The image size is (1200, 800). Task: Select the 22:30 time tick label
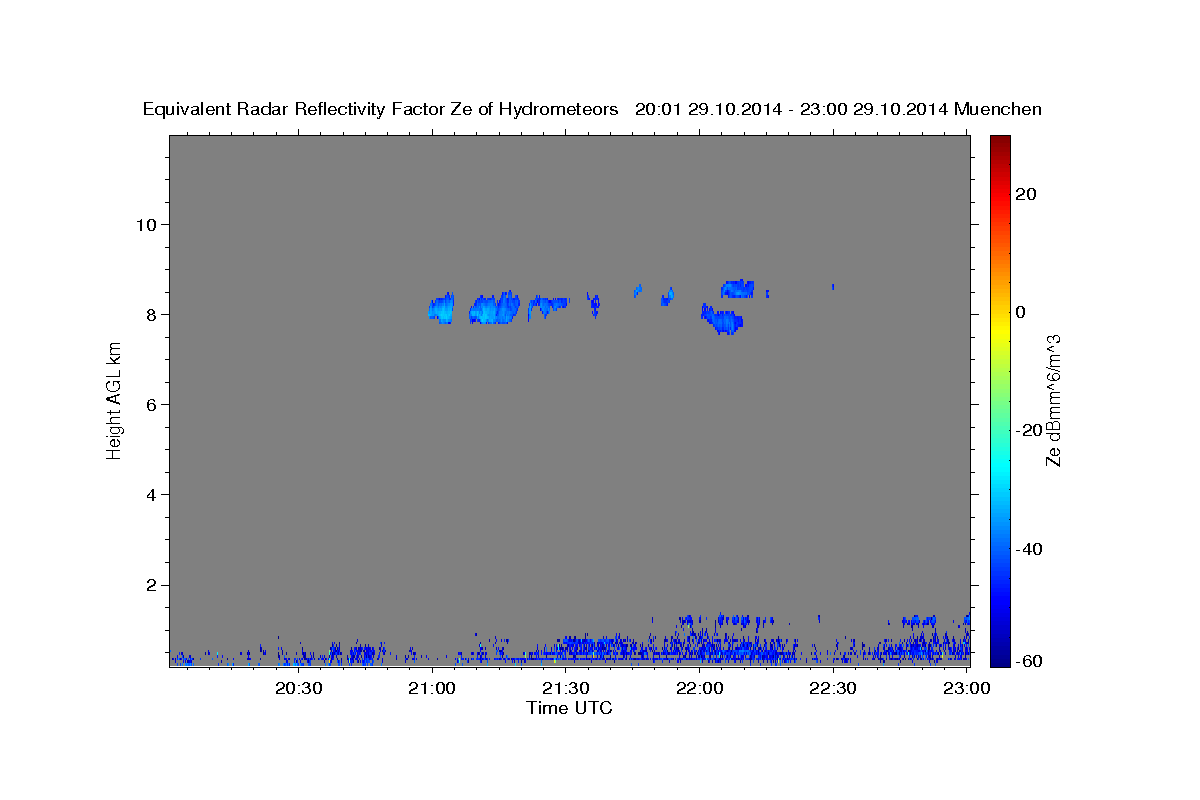[833, 688]
